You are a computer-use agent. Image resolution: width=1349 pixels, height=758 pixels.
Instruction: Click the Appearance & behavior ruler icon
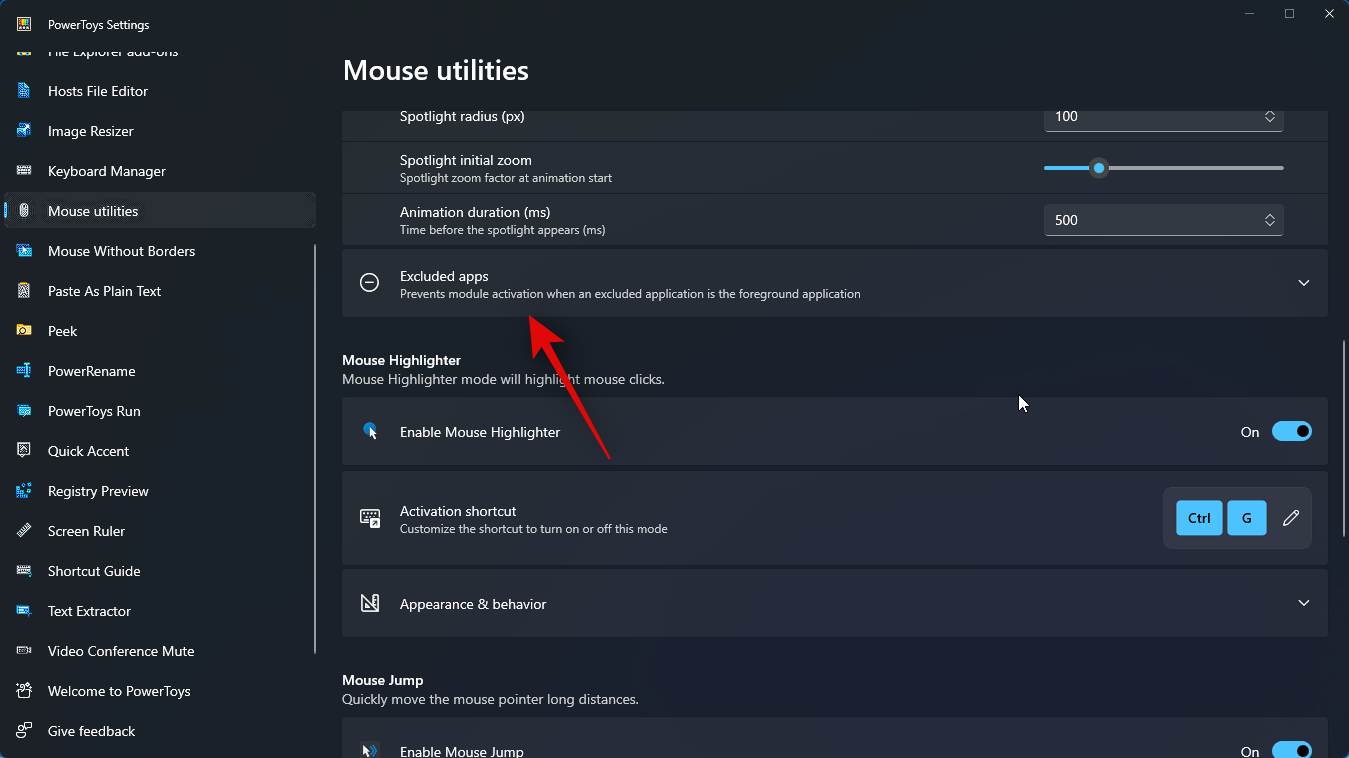pyautogui.click(x=370, y=603)
